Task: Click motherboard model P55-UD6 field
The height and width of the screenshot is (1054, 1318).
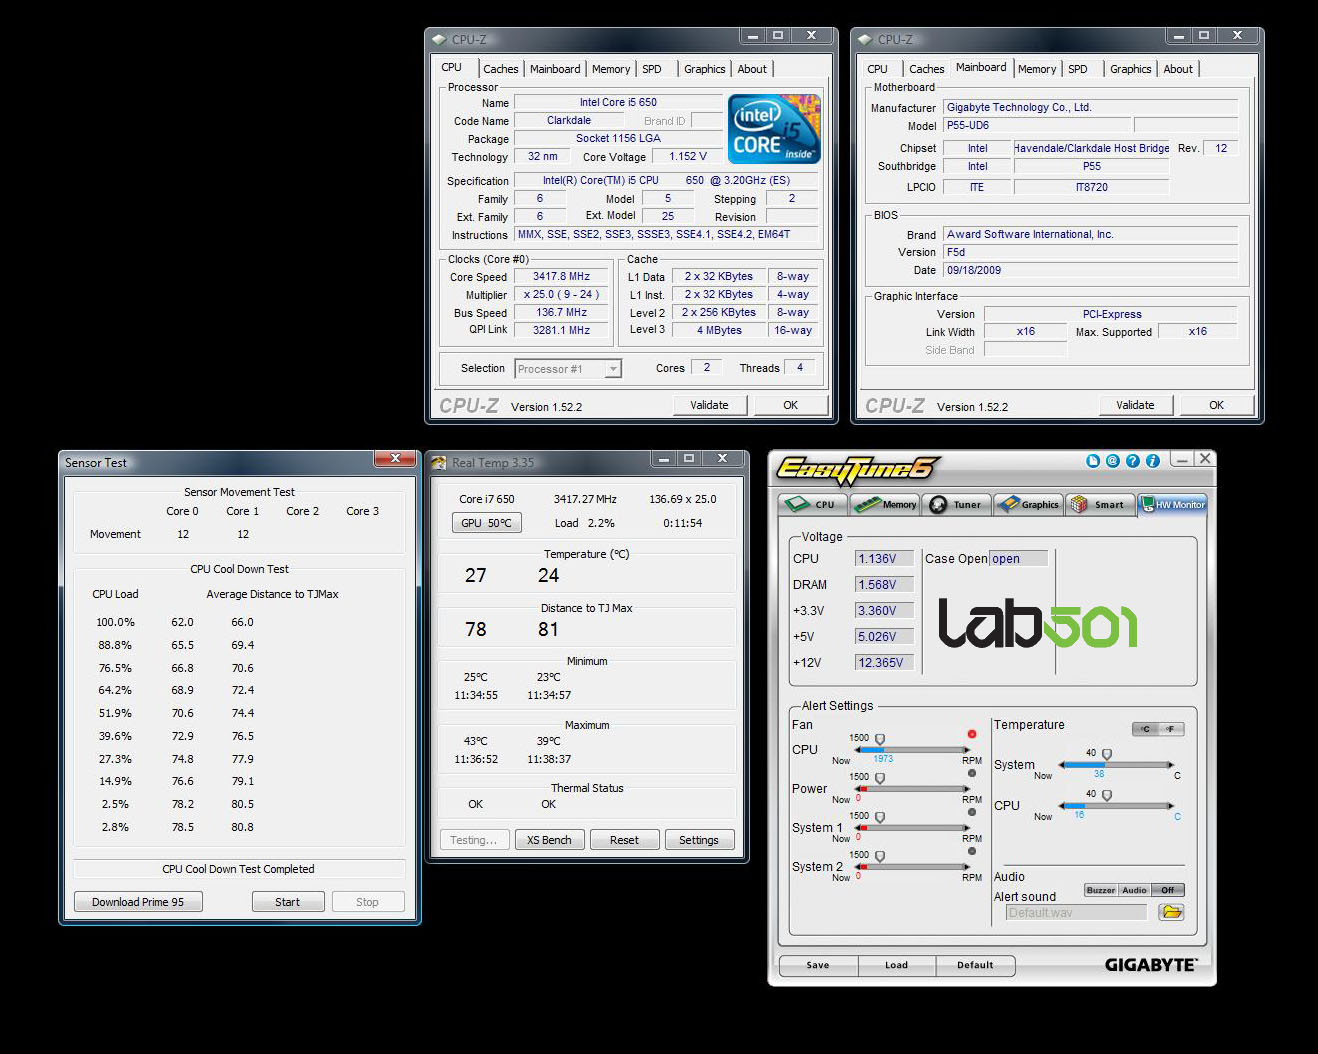Action: pyautogui.click(x=1036, y=126)
